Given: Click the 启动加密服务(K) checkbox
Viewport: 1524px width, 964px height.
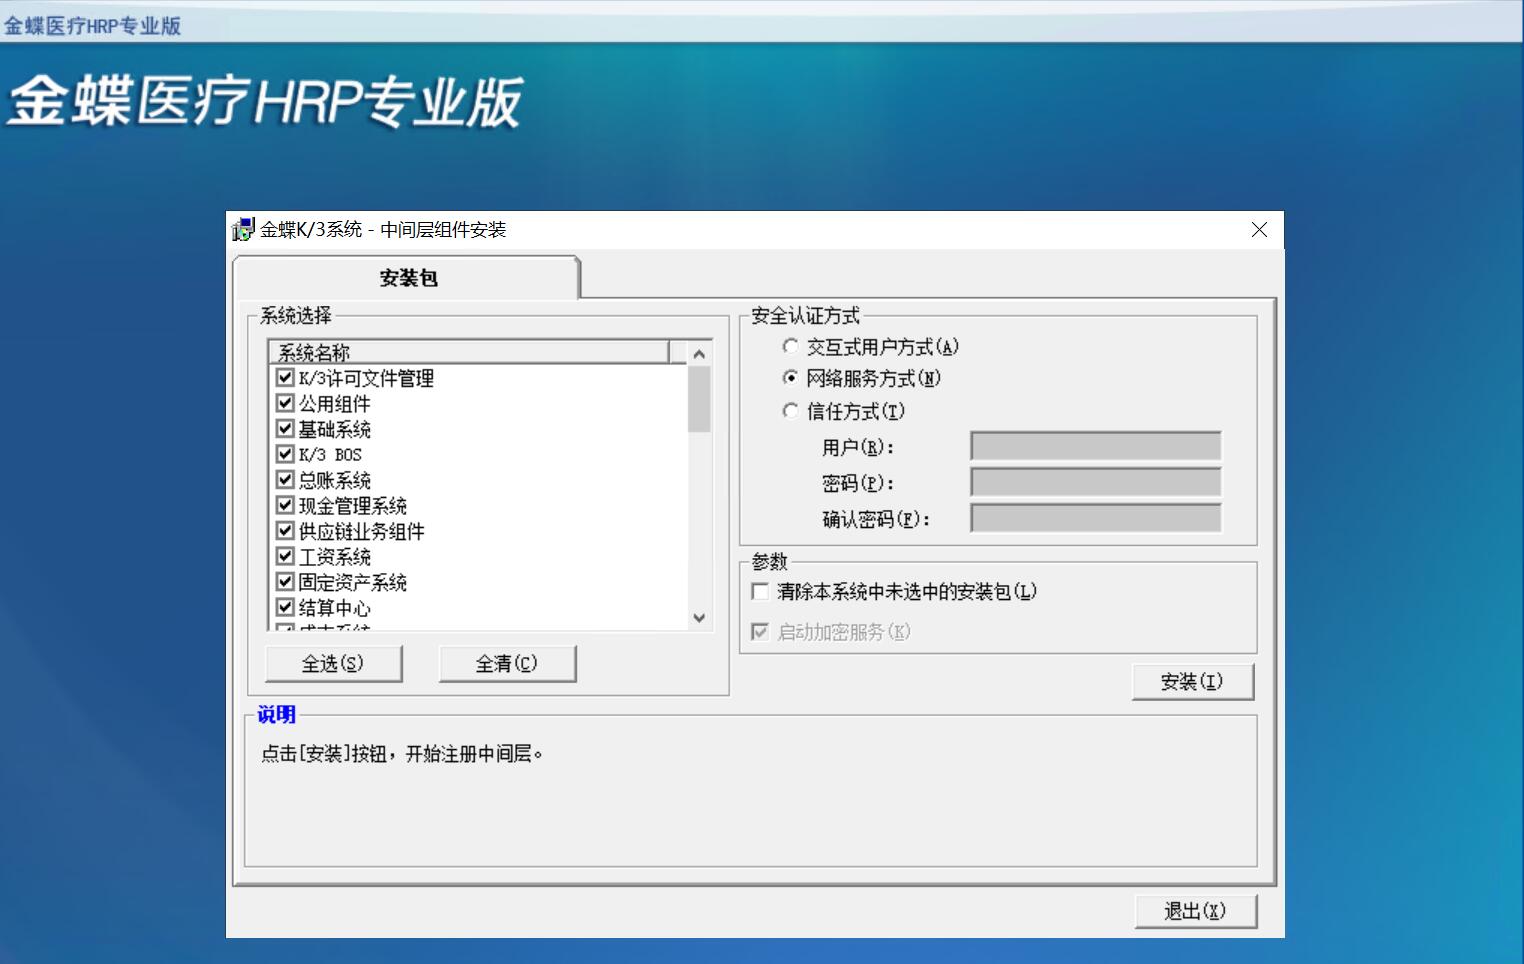Looking at the screenshot, I should point(760,632).
